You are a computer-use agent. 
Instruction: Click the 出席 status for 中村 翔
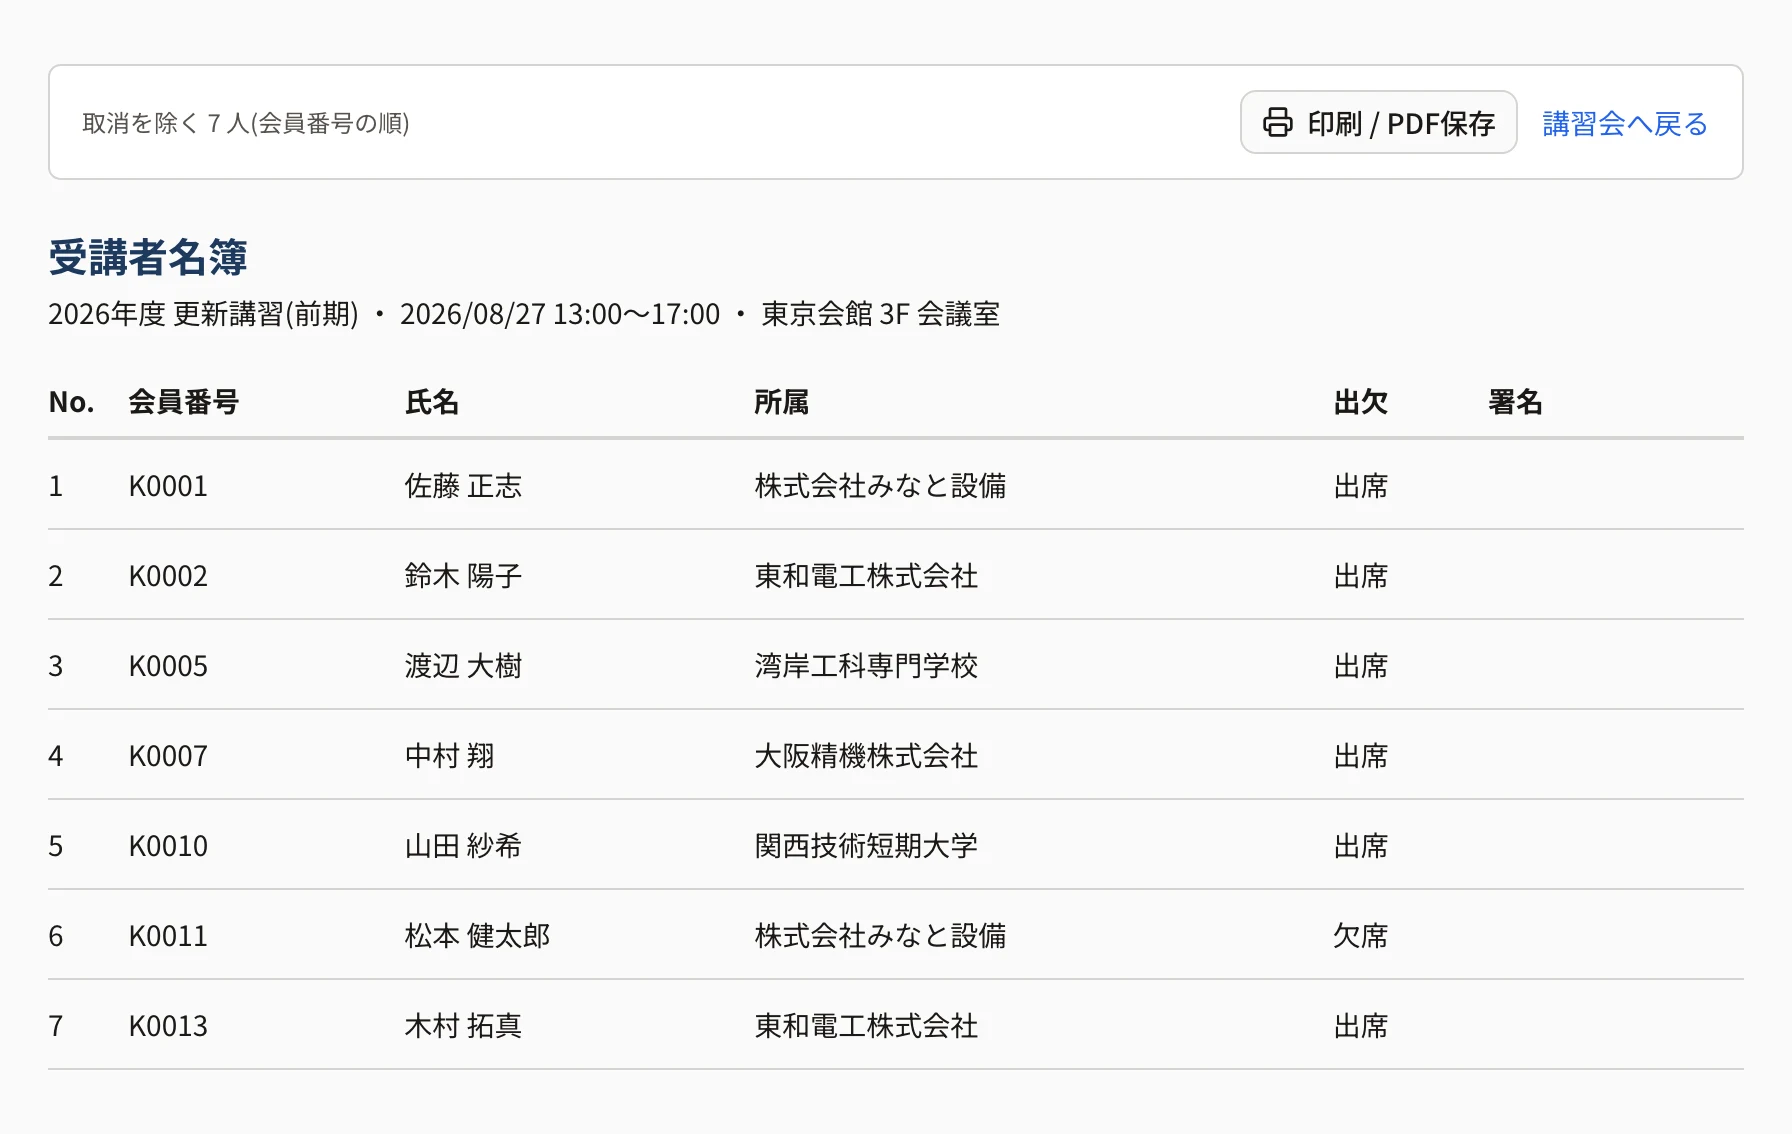coord(1361,756)
